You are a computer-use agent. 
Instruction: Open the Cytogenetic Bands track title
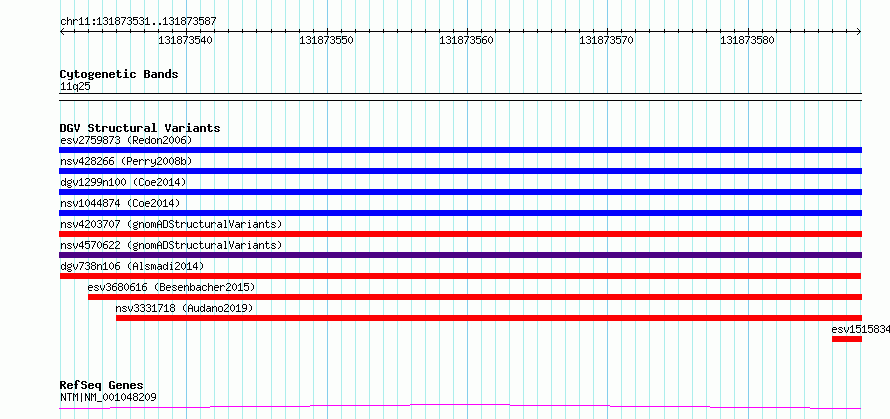(119, 74)
